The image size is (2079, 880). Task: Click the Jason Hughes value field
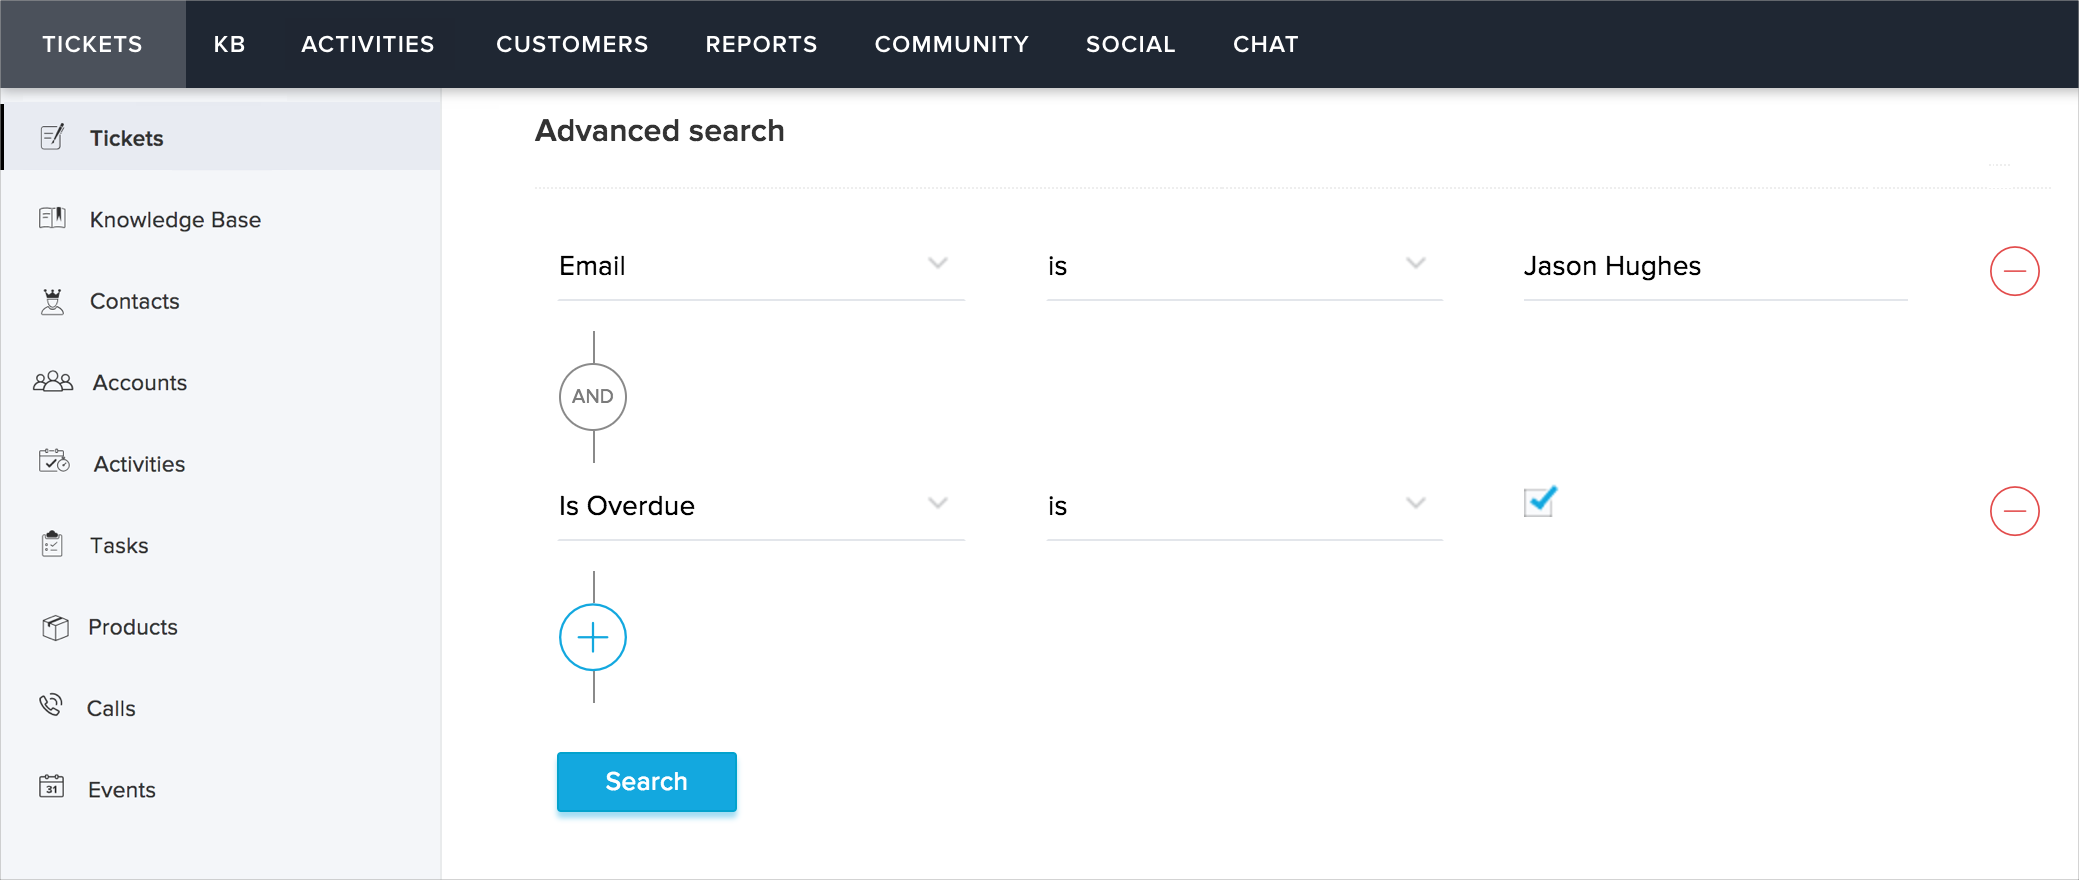click(x=1714, y=267)
